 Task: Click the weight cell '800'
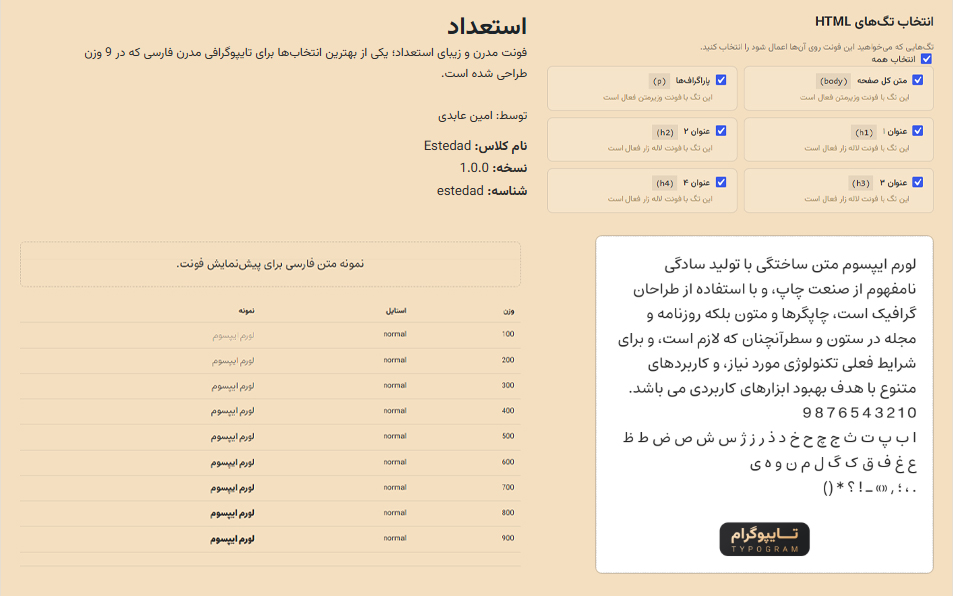click(508, 513)
